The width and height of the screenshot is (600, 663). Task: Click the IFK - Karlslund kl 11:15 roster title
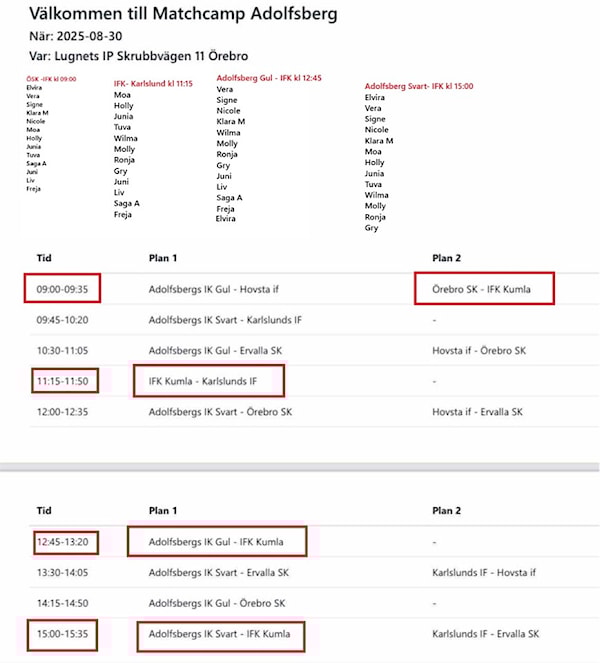click(153, 82)
